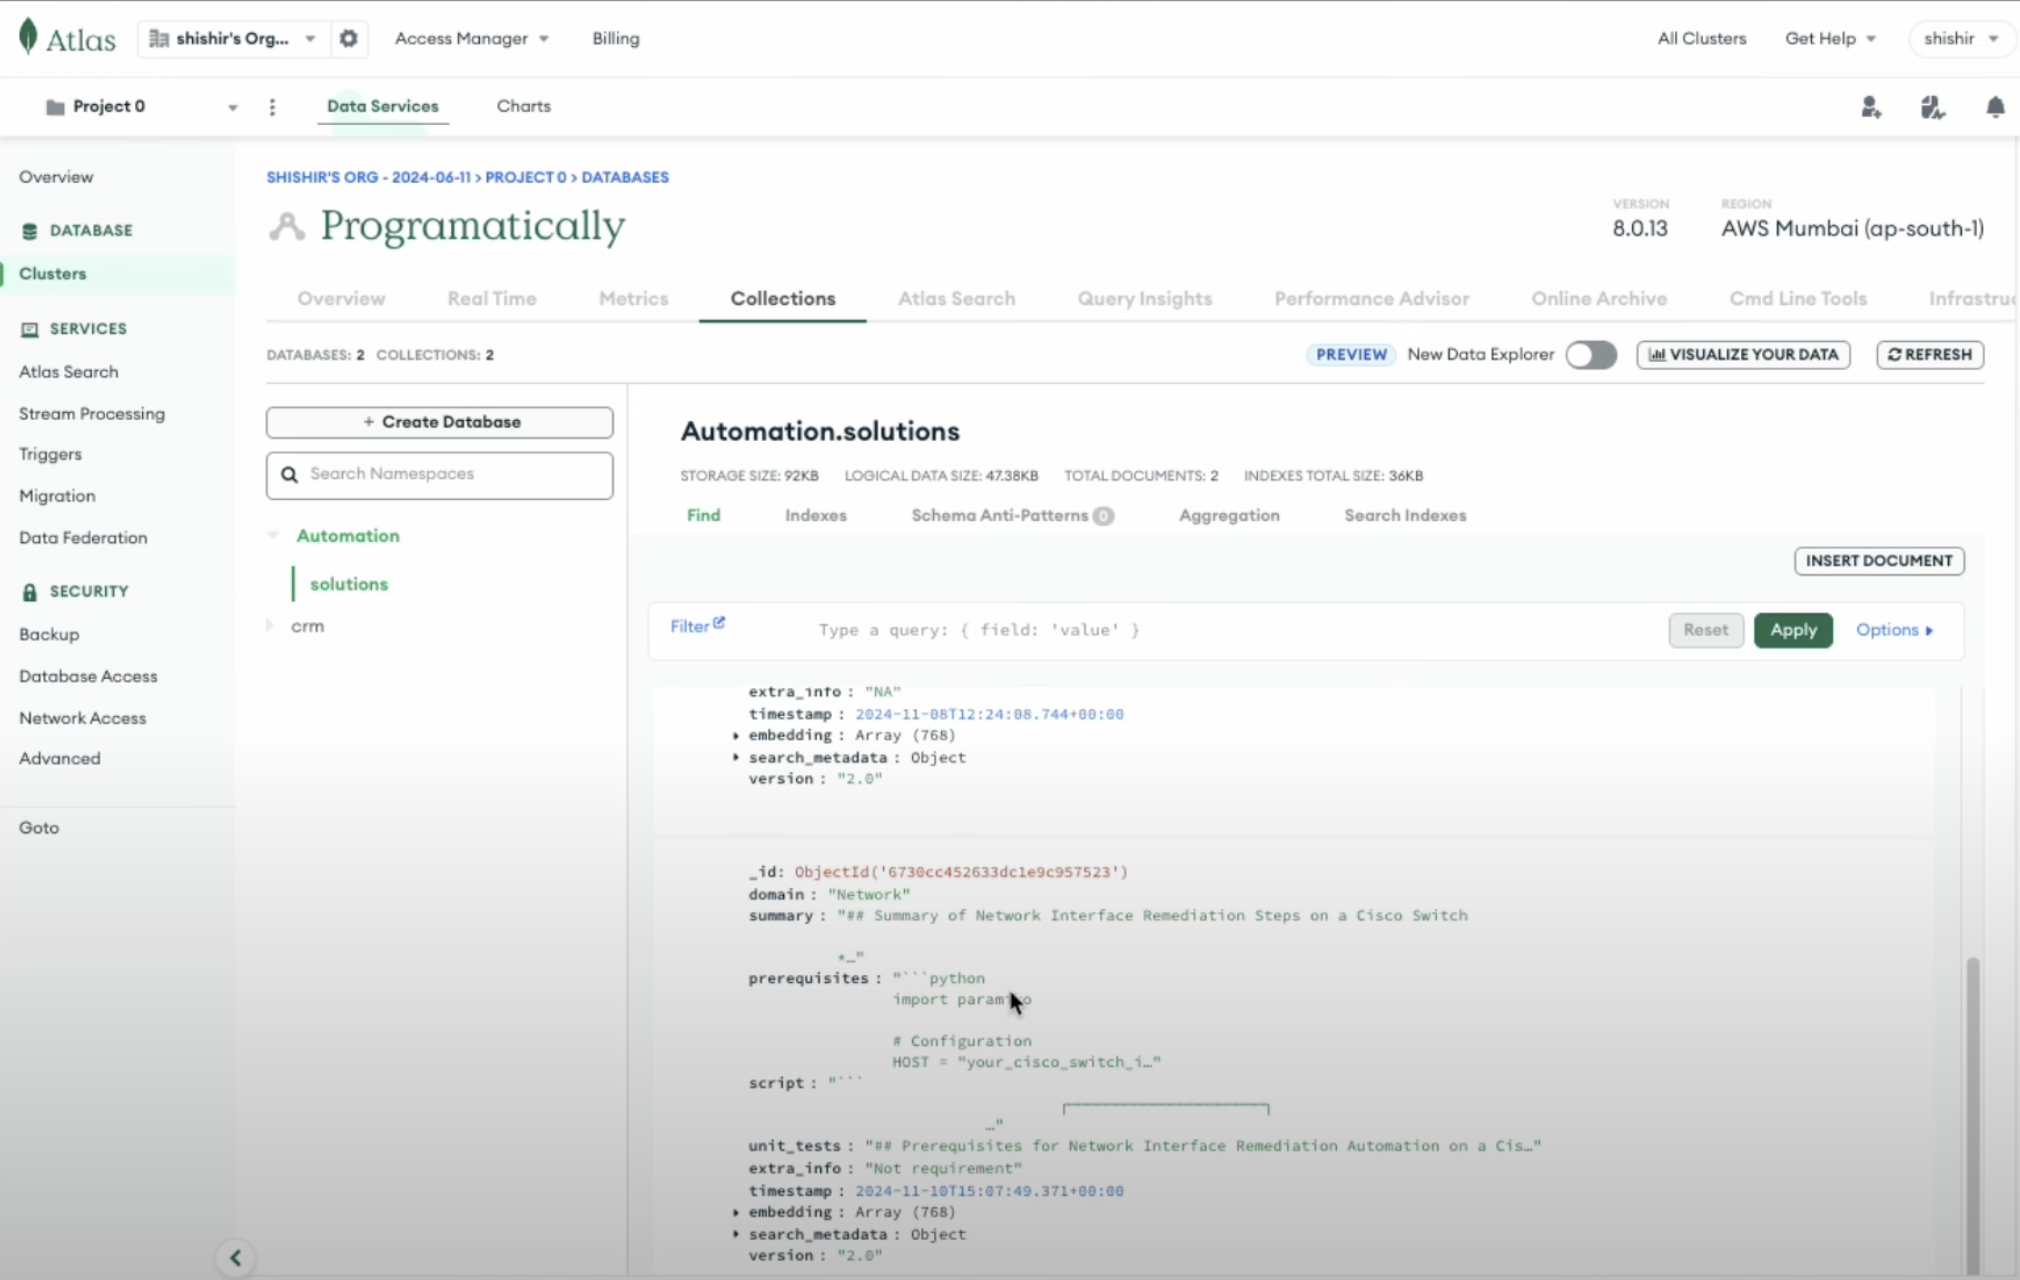Click the PROJECT 0 breadcrumb link
Viewport: 2020px width, 1280px height.
point(525,177)
